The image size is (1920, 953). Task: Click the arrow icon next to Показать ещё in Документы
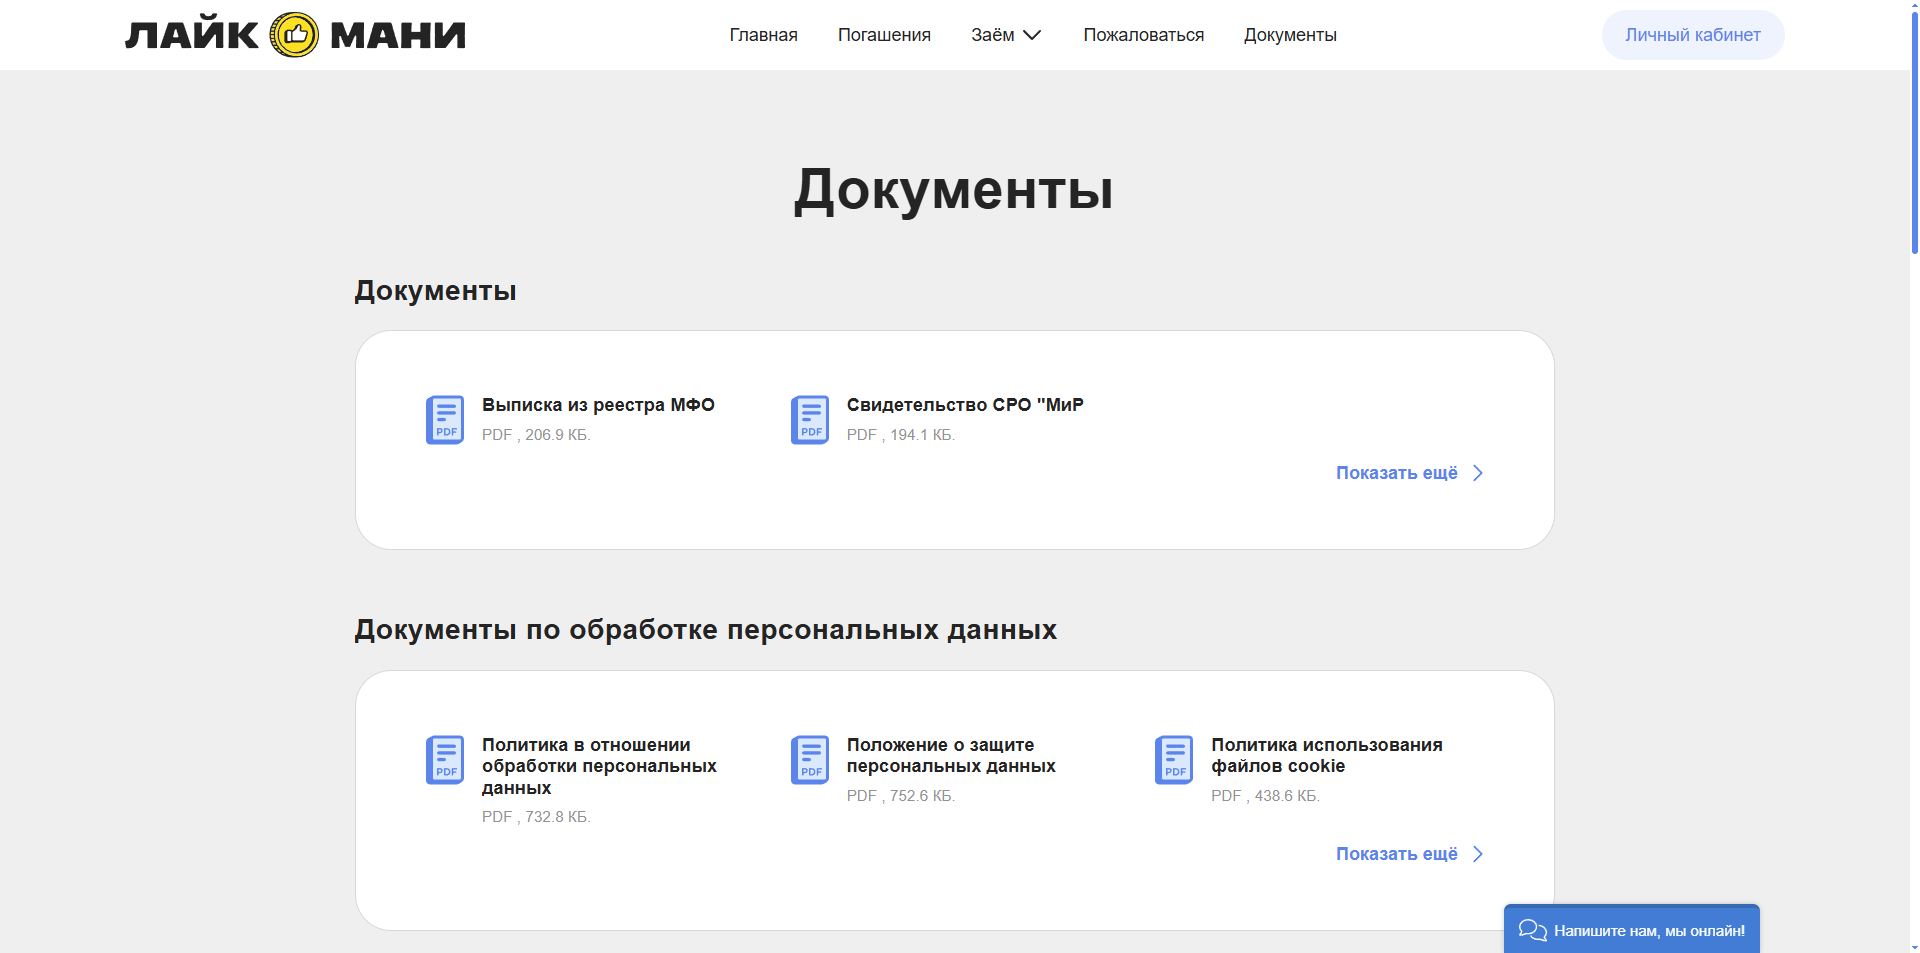pyautogui.click(x=1478, y=473)
